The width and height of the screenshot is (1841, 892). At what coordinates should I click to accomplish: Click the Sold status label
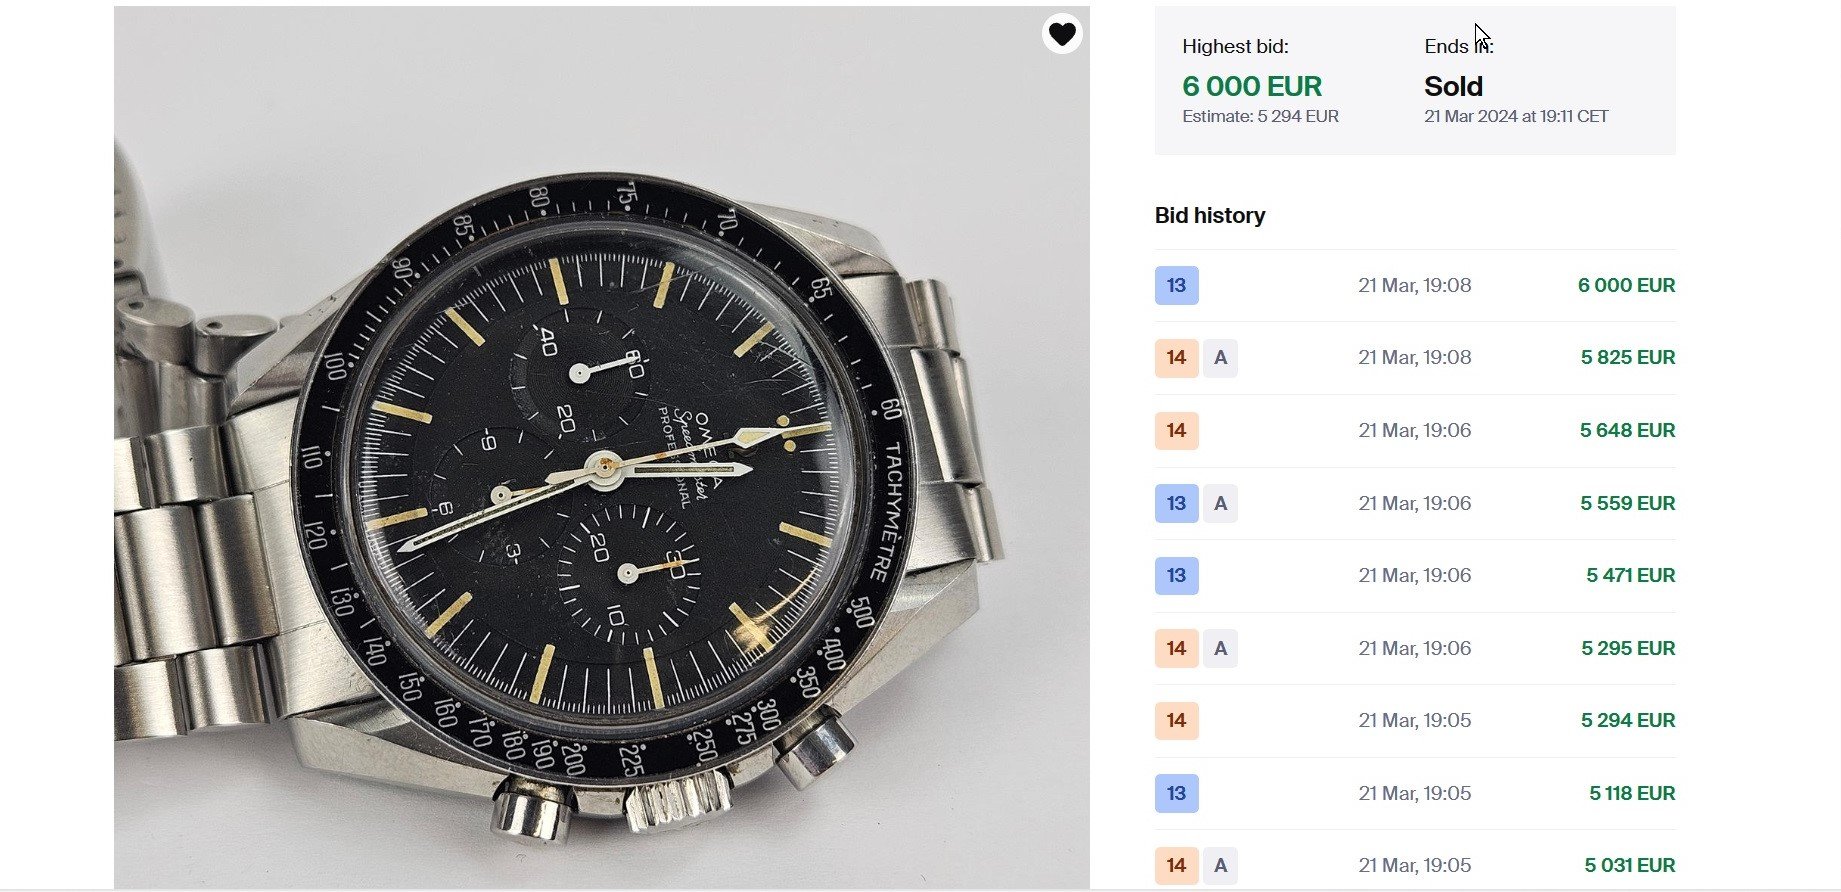pos(1453,87)
